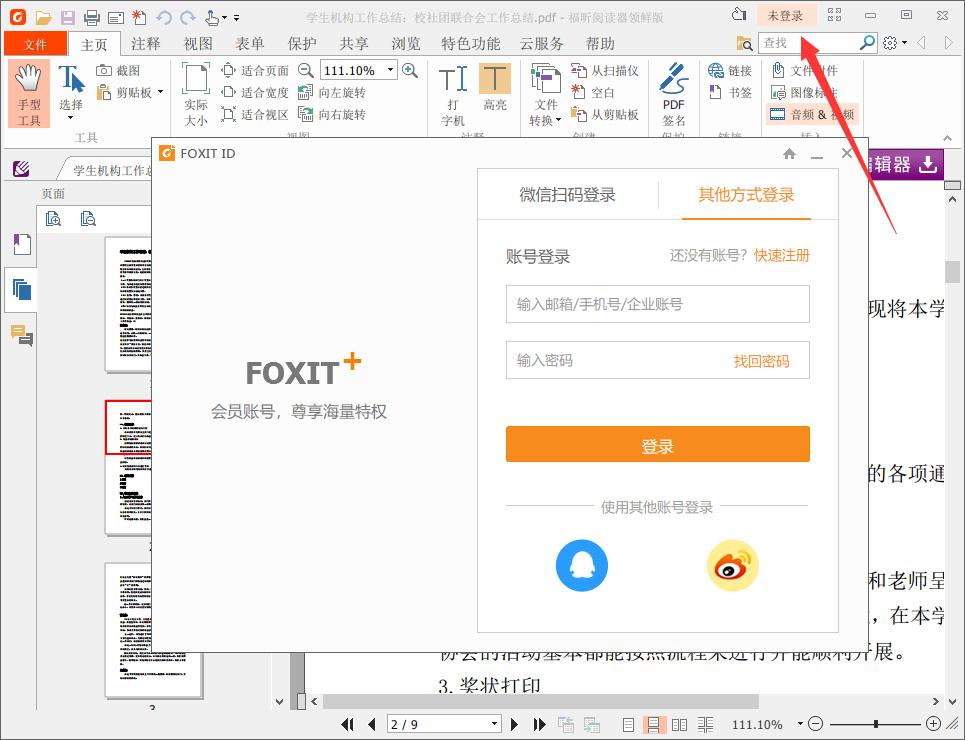Sign in with the QQ account icon
This screenshot has height=740, width=965.
point(582,565)
